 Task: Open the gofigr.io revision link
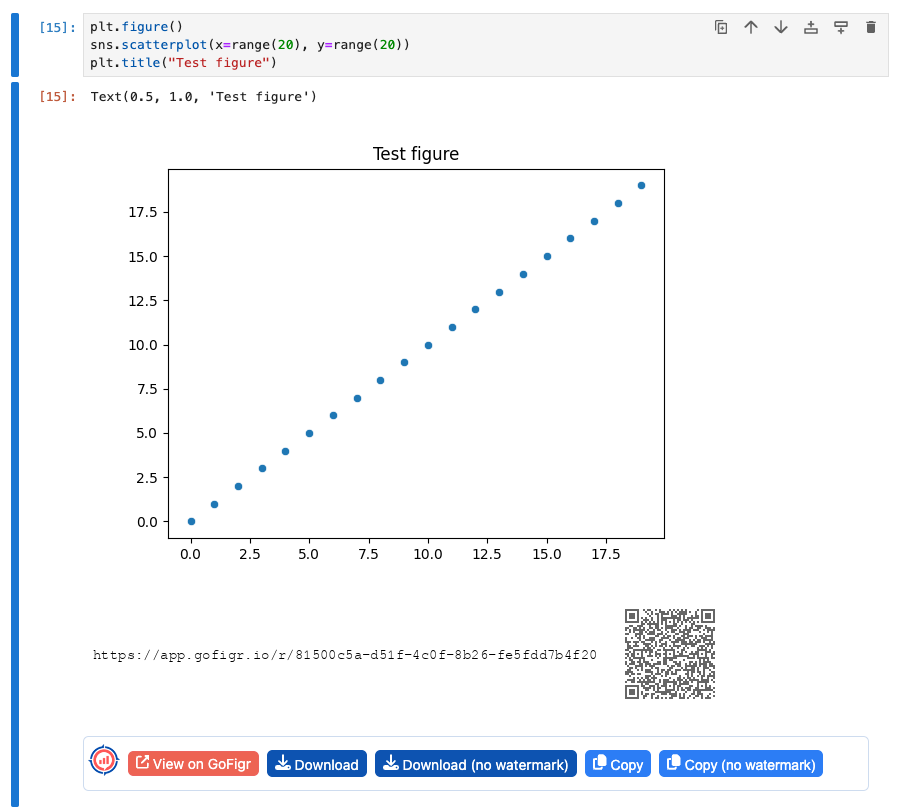[345, 655]
